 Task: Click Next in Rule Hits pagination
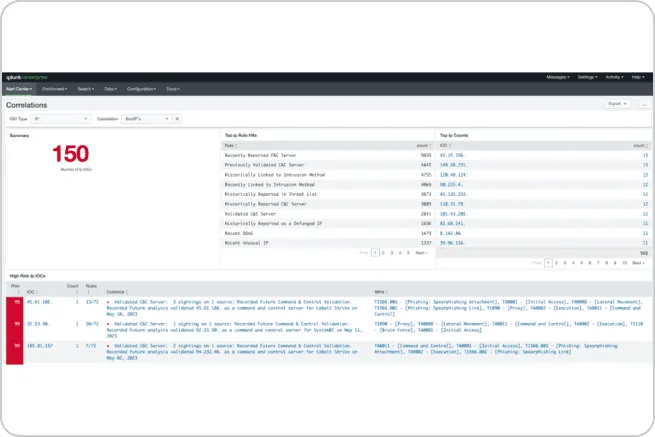[421, 253]
